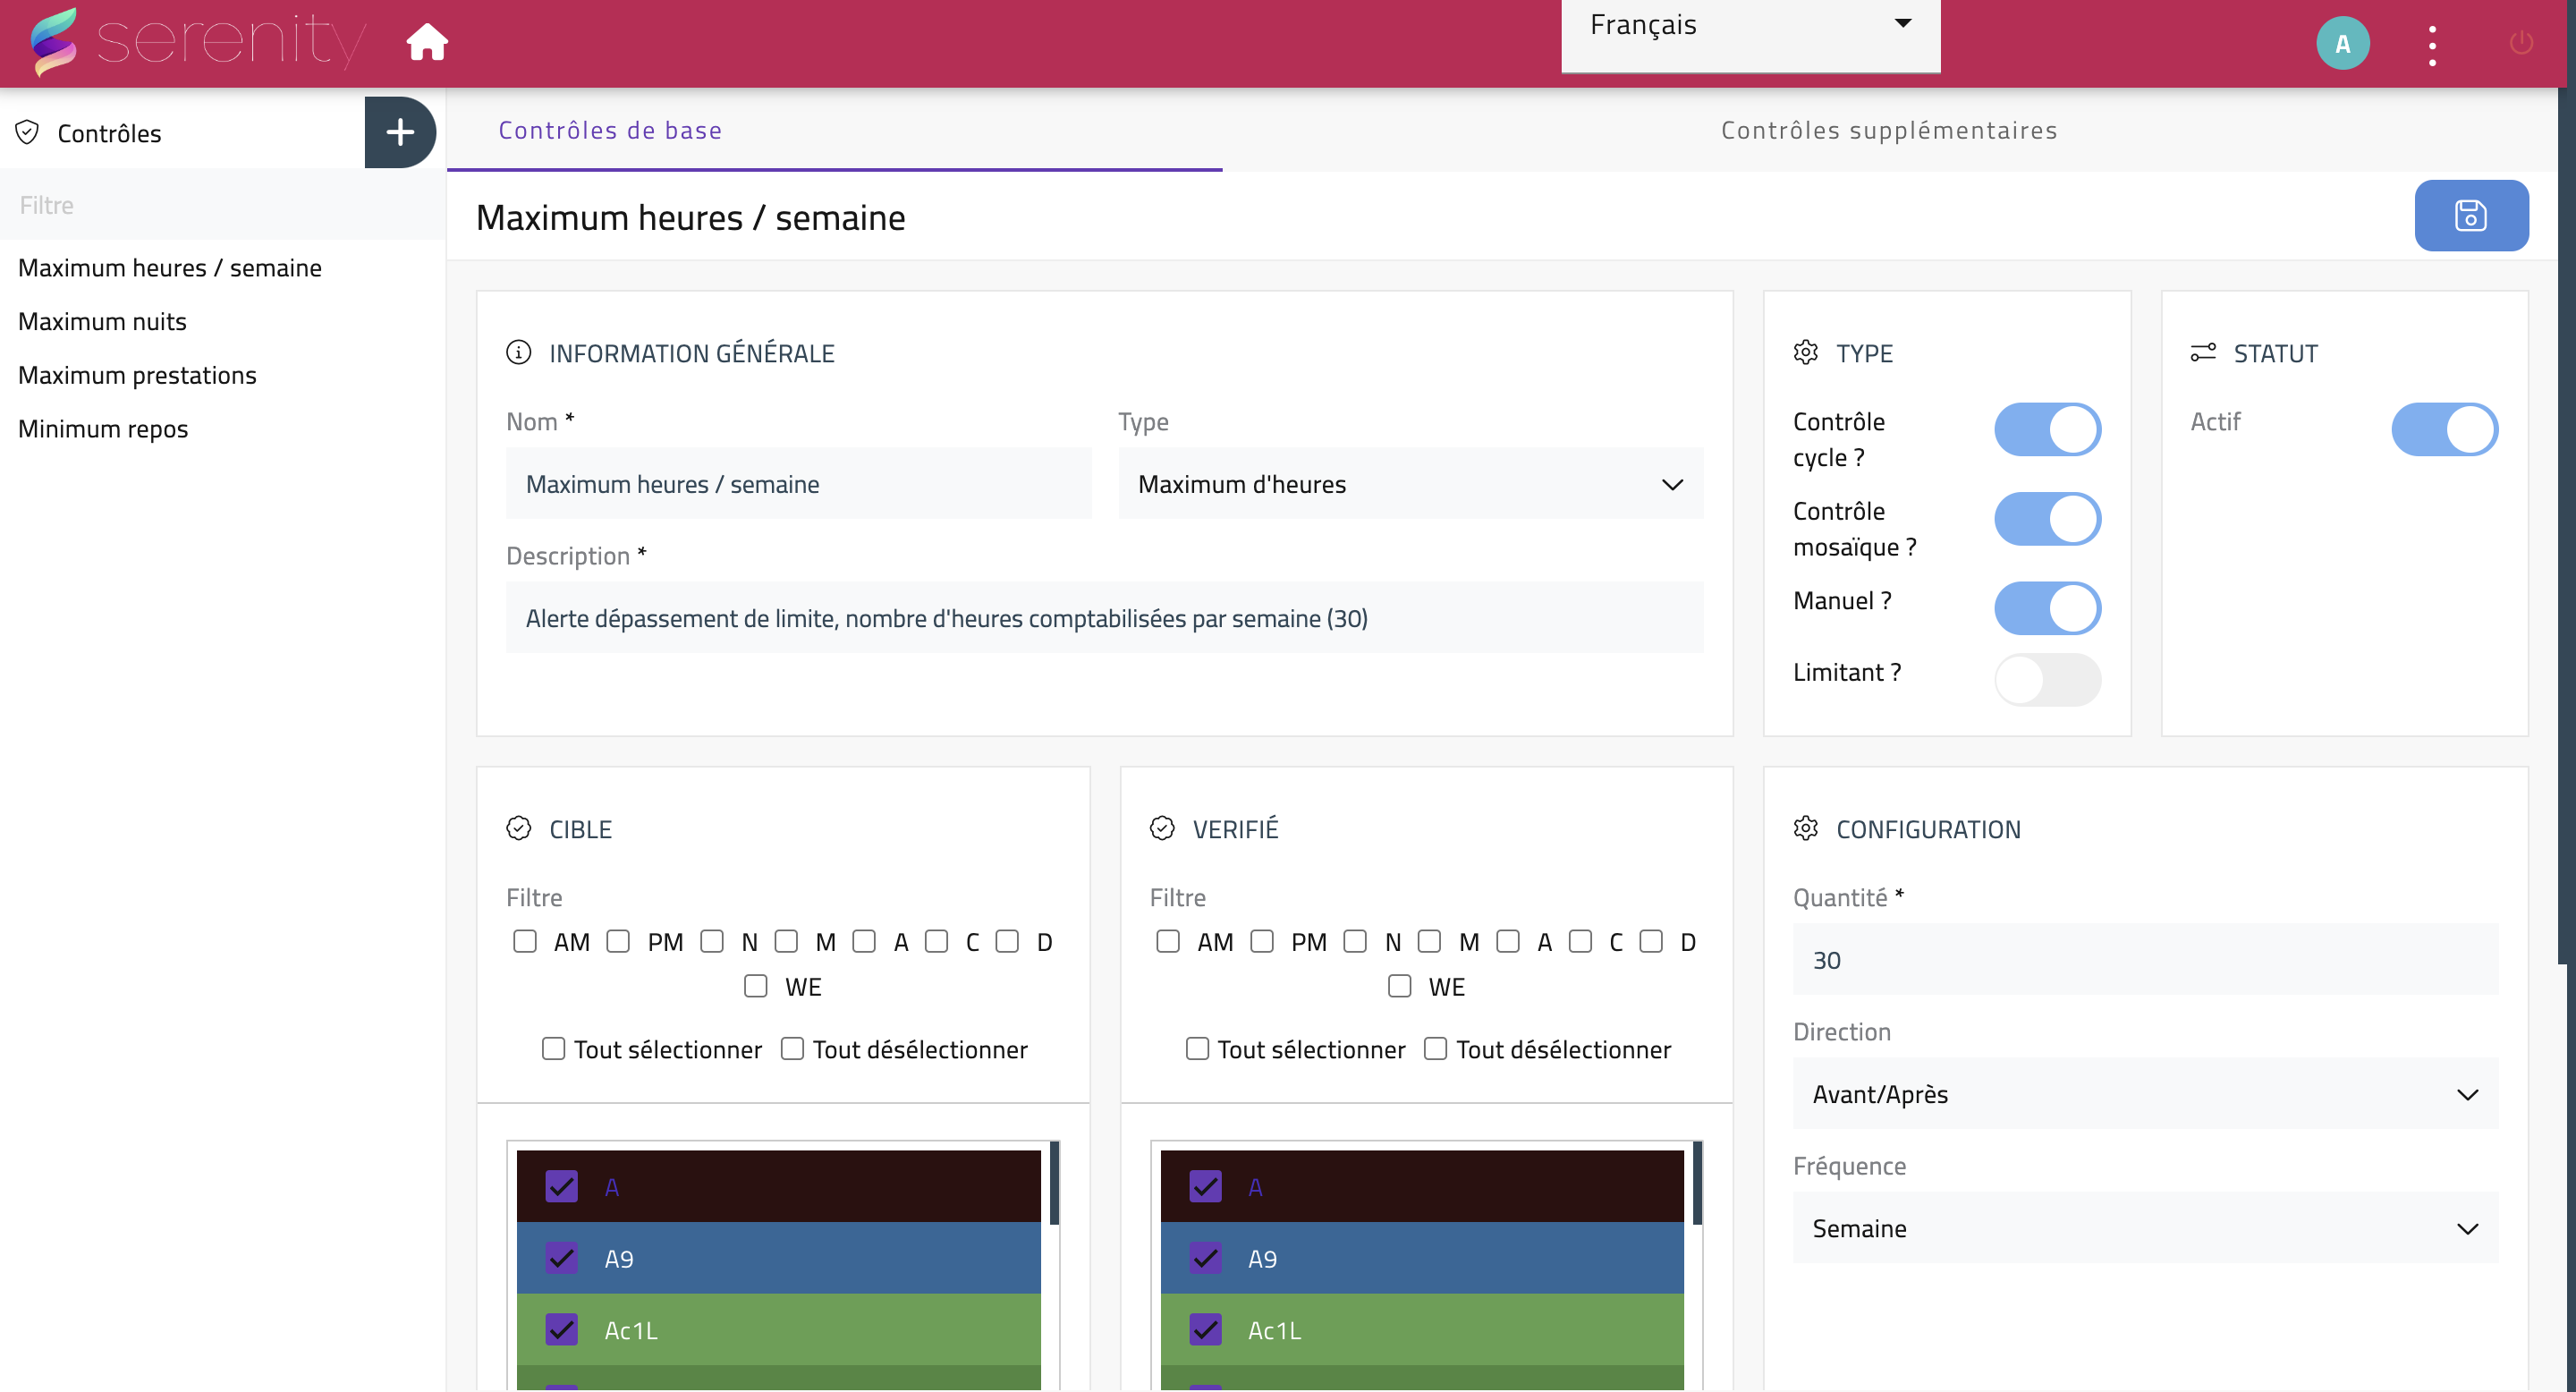
Task: Add a new control with plus button
Action: tap(400, 132)
